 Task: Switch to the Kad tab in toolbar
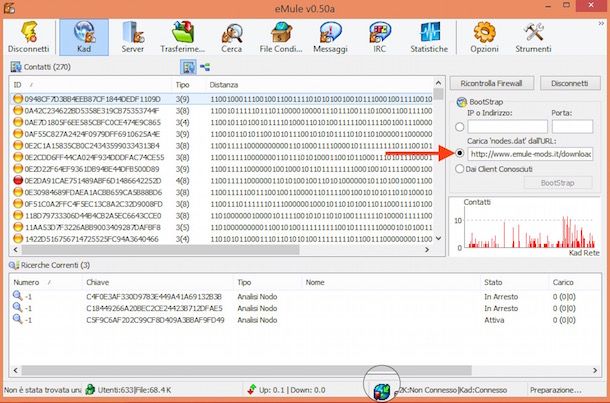click(84, 37)
